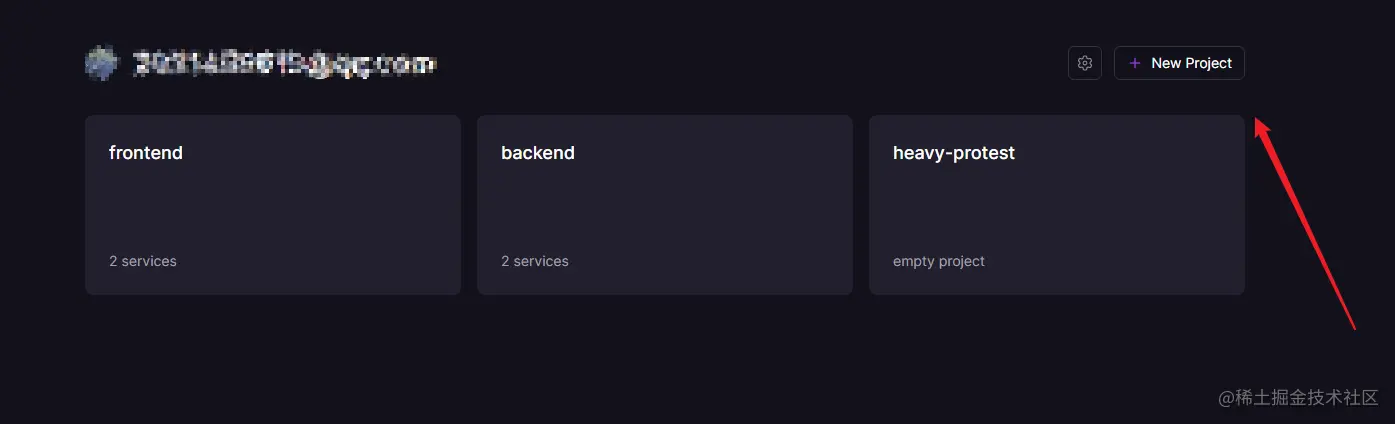
Task: Click the purple plus icon
Action: (1134, 63)
